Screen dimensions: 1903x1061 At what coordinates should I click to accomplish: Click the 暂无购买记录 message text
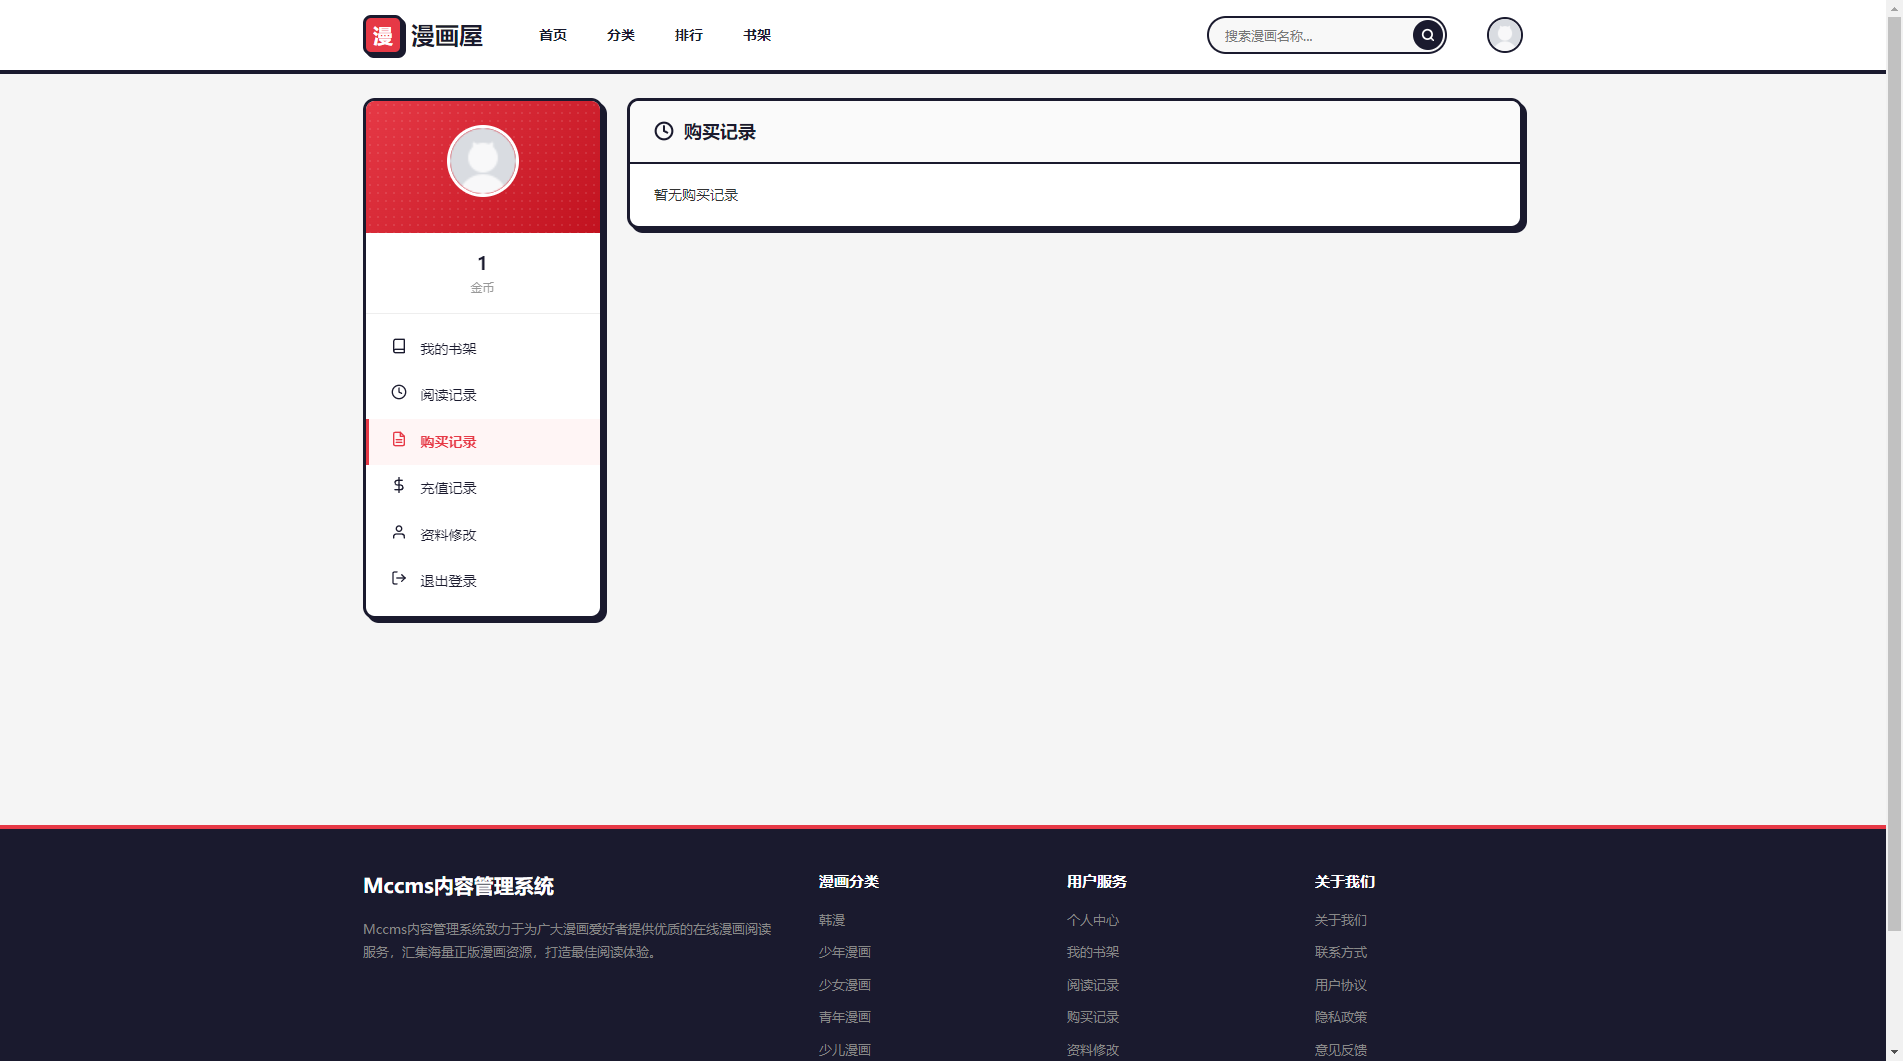click(696, 195)
